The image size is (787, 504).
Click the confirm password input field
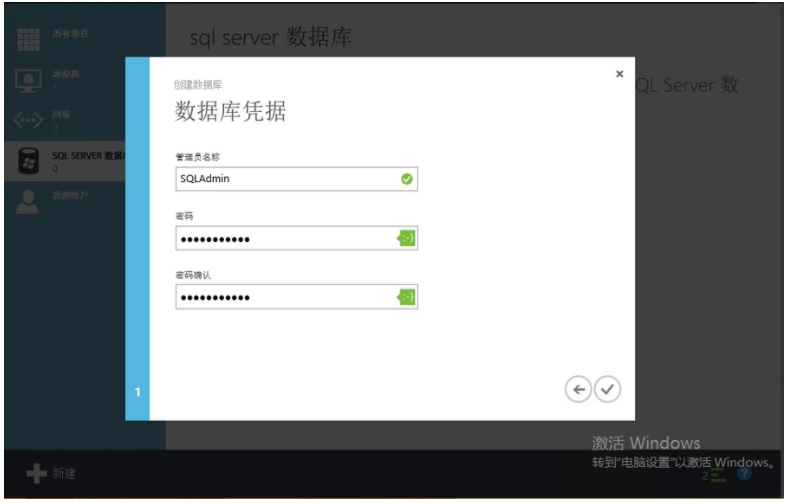(296, 297)
